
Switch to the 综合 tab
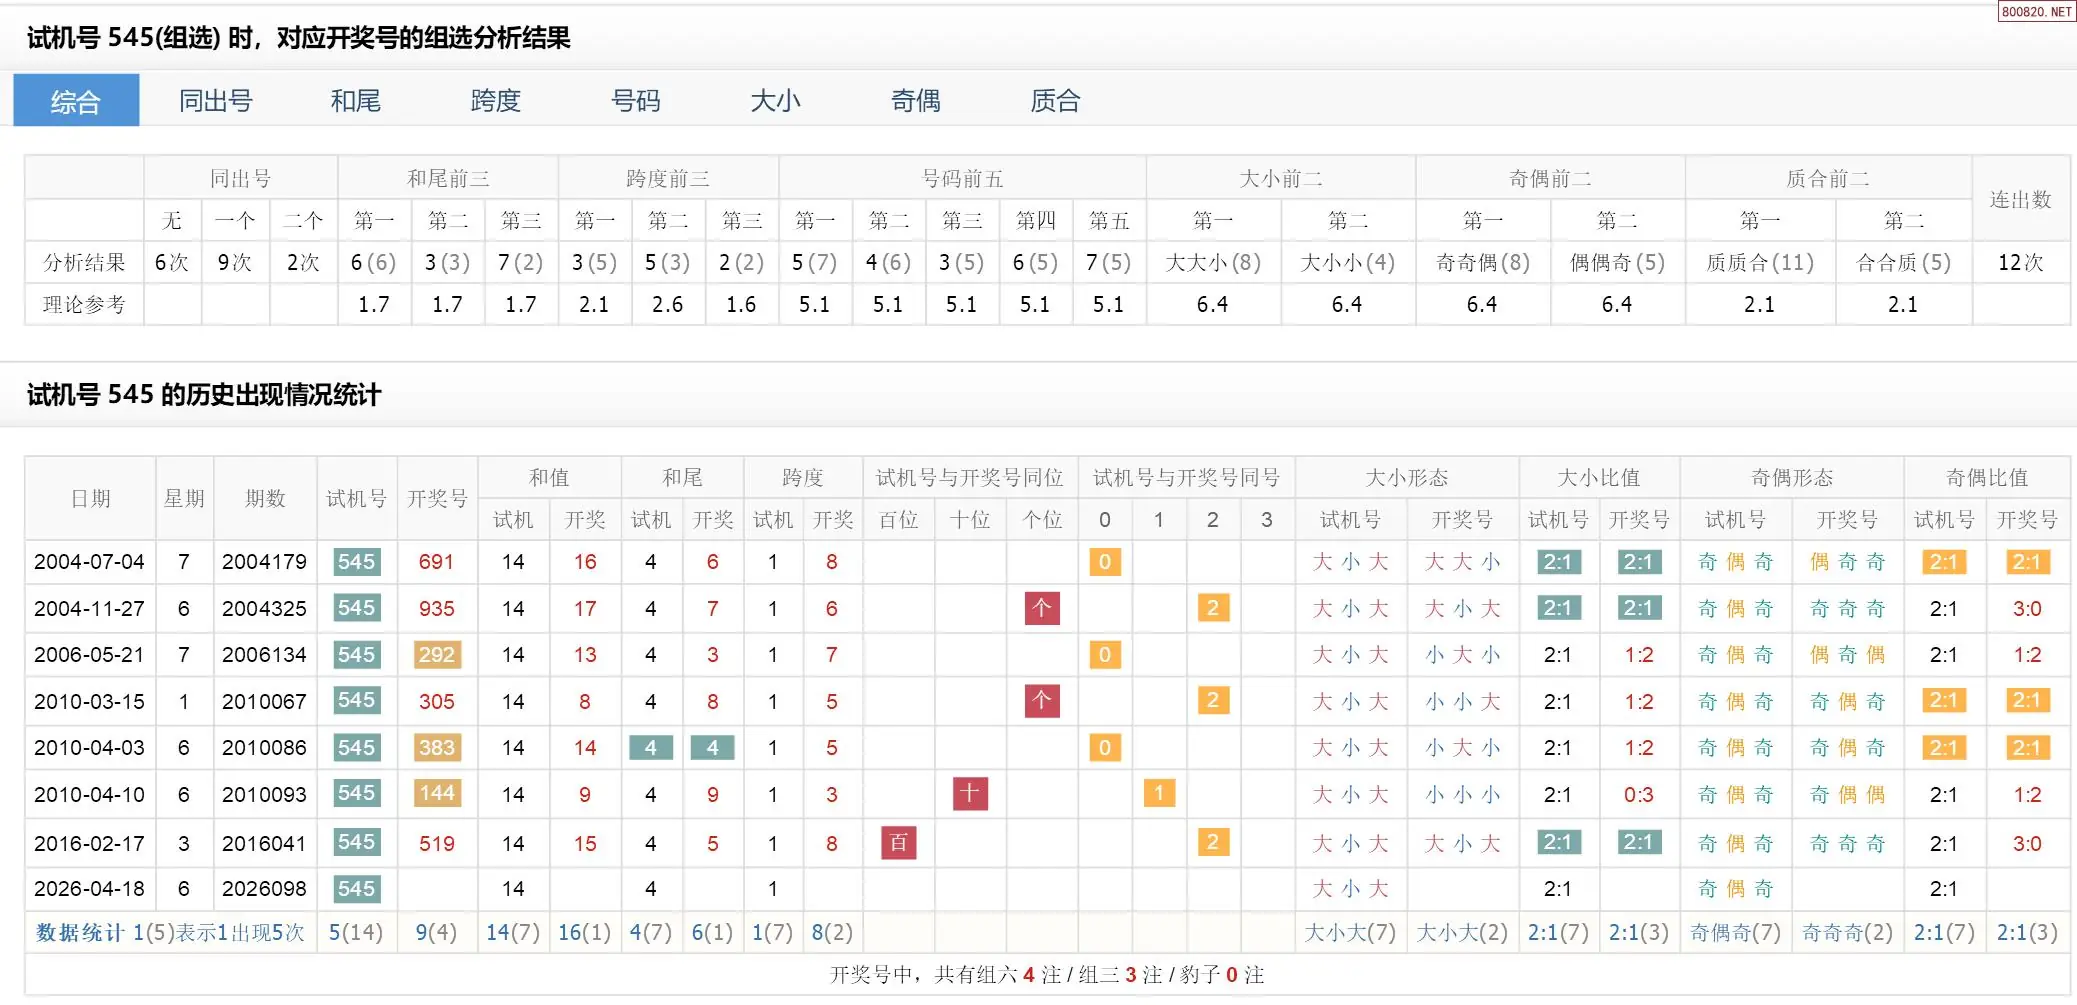click(x=76, y=101)
